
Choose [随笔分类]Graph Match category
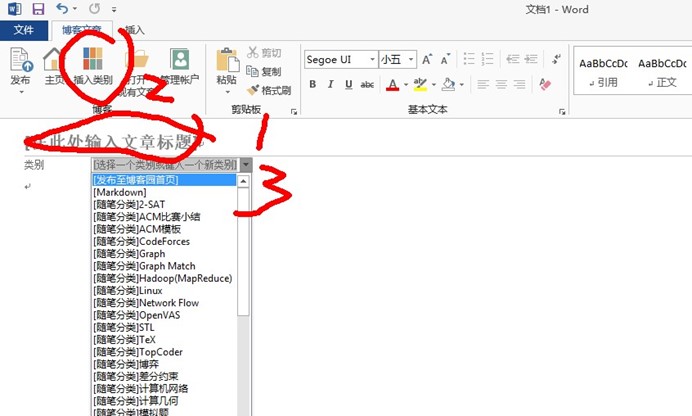click(164, 266)
